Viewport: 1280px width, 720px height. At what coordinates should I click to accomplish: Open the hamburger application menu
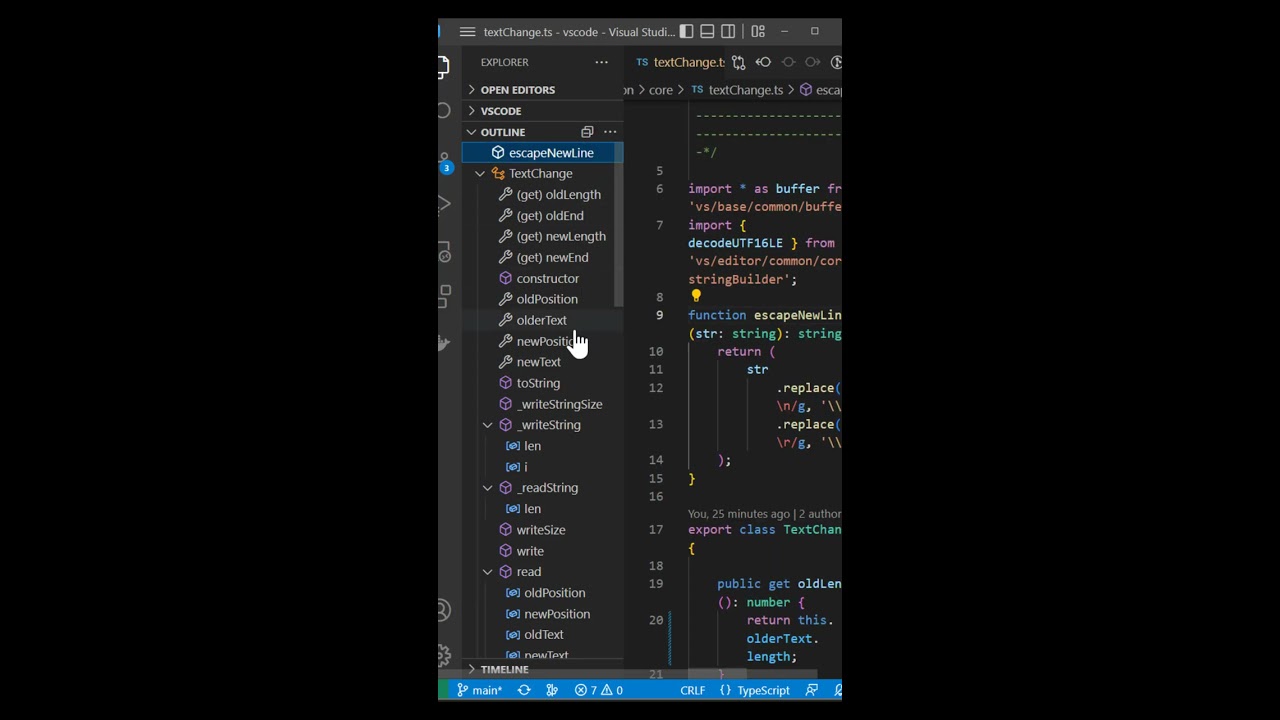coord(467,32)
